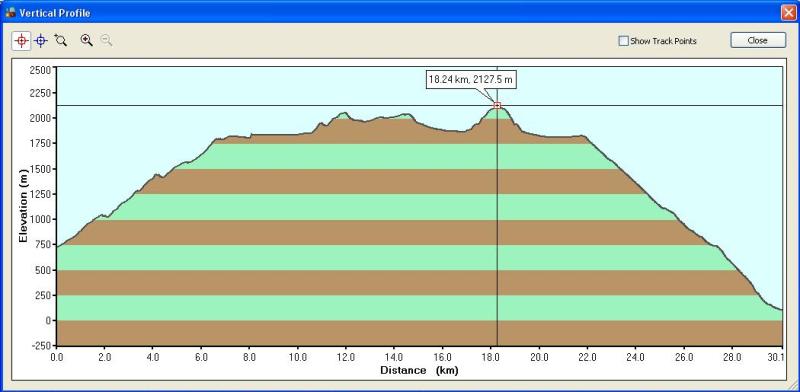Click the greyed-out zoom out magnifier icon
This screenshot has height=392, width=800.
(106, 41)
